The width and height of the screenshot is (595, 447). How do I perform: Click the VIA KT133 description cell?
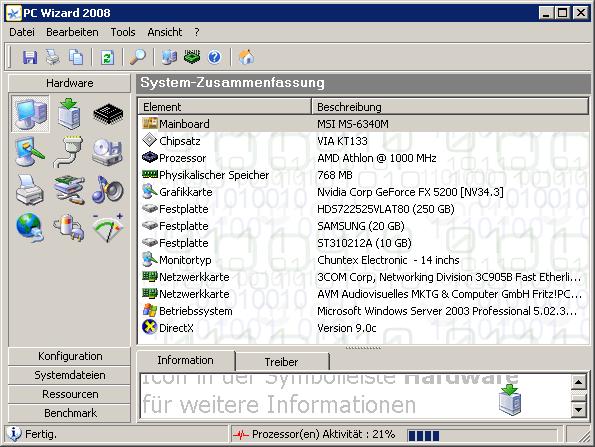pos(342,141)
